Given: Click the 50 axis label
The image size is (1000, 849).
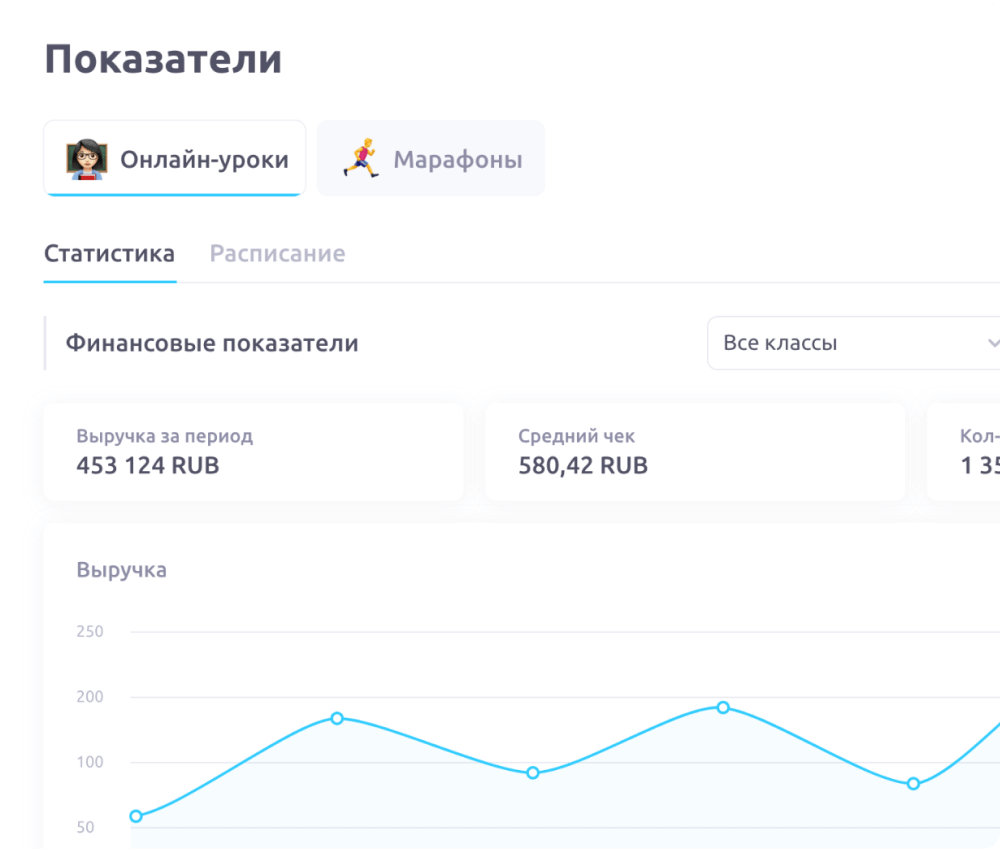Looking at the screenshot, I should click(85, 827).
